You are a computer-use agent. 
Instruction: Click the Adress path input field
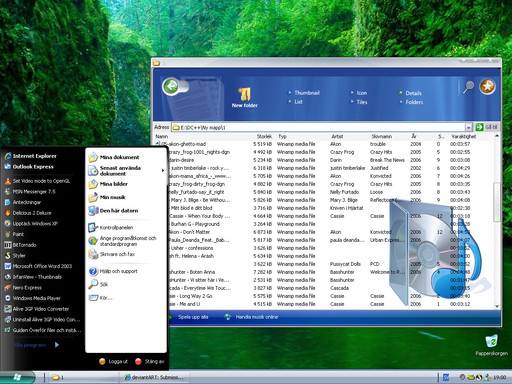pyautogui.click(x=318, y=127)
